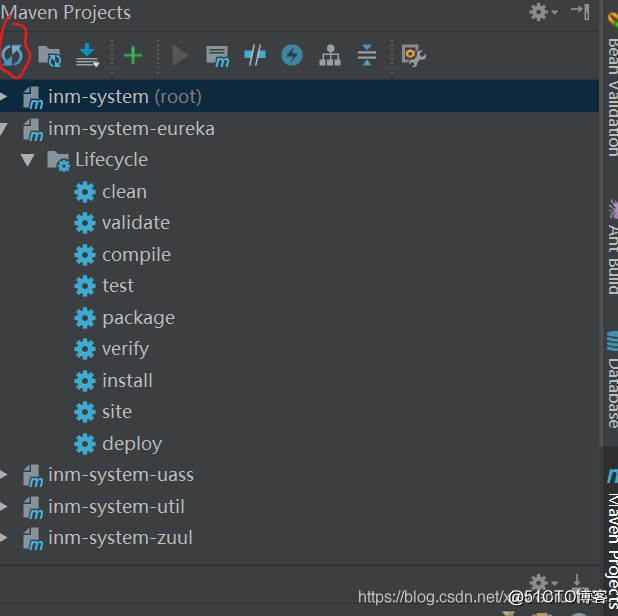Image resolution: width=618 pixels, height=616 pixels.
Task: Click the Execute Maven Goal icon
Action: 217,56
